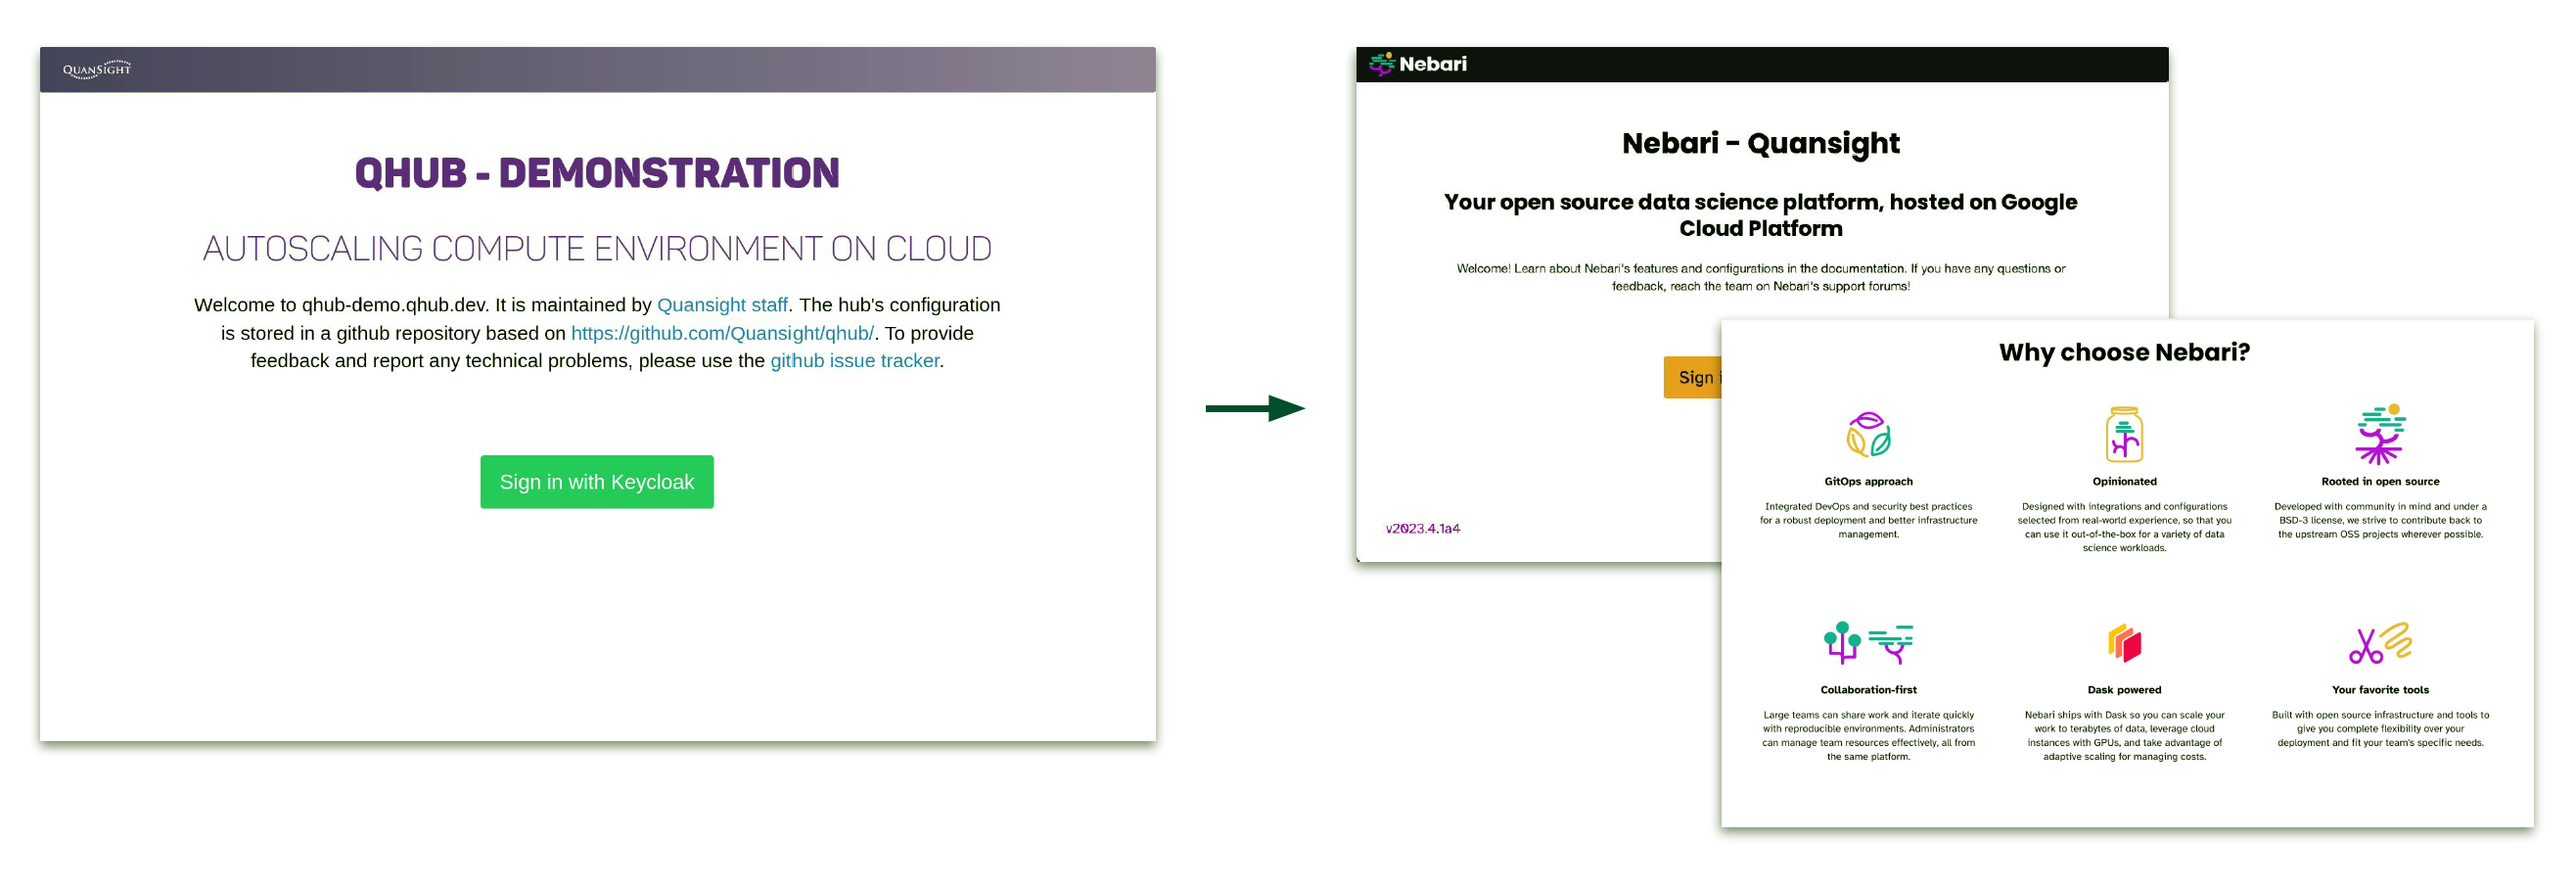Click the Opinionated jar icon

point(2124,434)
